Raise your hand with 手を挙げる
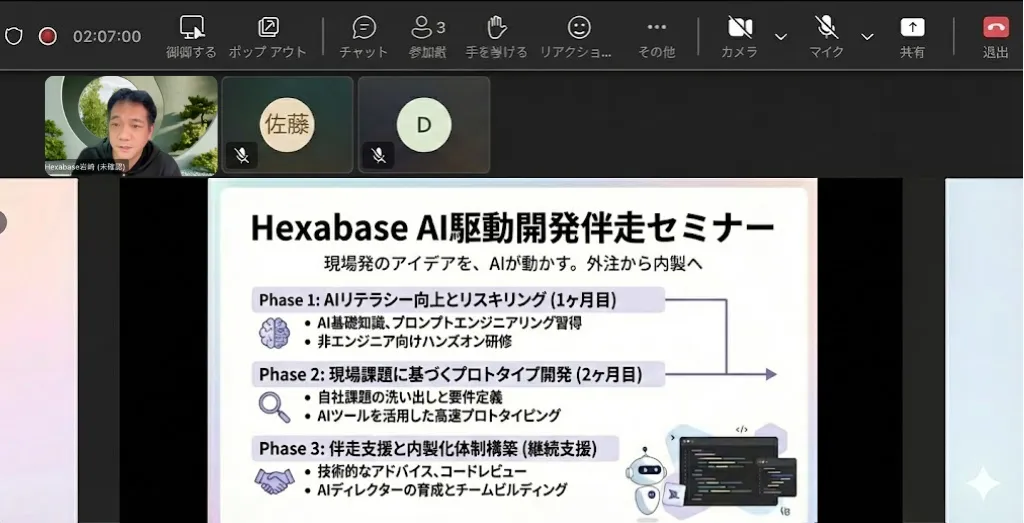This screenshot has width=1024, height=523. (x=496, y=36)
